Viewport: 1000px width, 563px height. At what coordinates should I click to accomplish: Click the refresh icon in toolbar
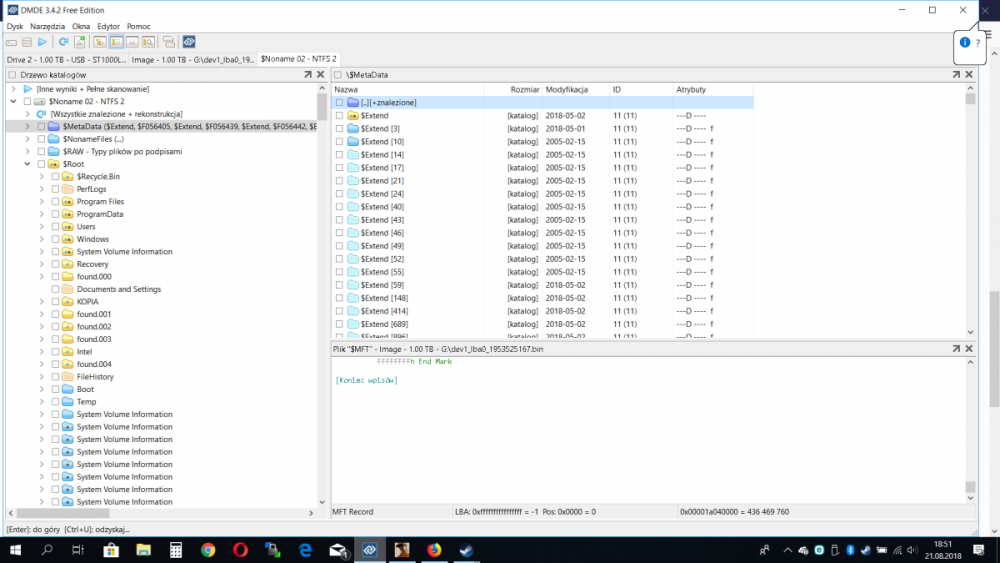tap(63, 42)
